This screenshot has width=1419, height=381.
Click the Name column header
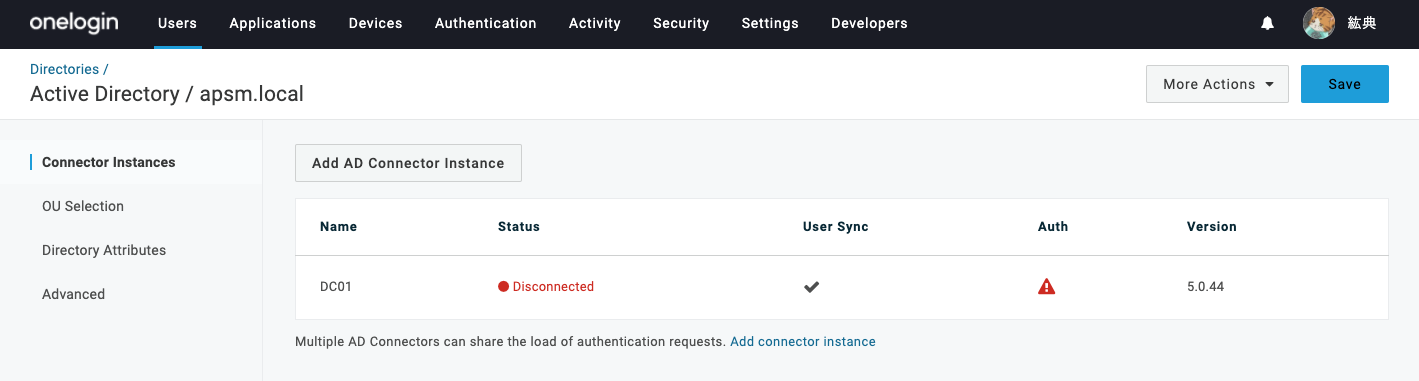point(338,227)
